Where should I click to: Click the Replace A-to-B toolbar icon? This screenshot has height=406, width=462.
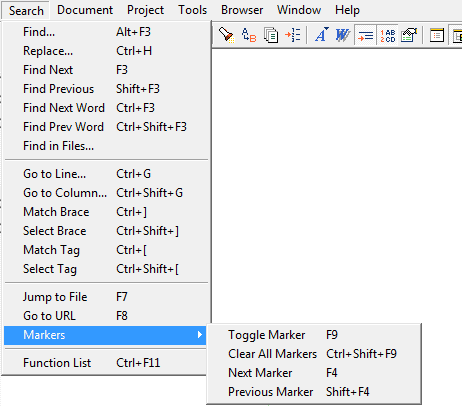(249, 35)
